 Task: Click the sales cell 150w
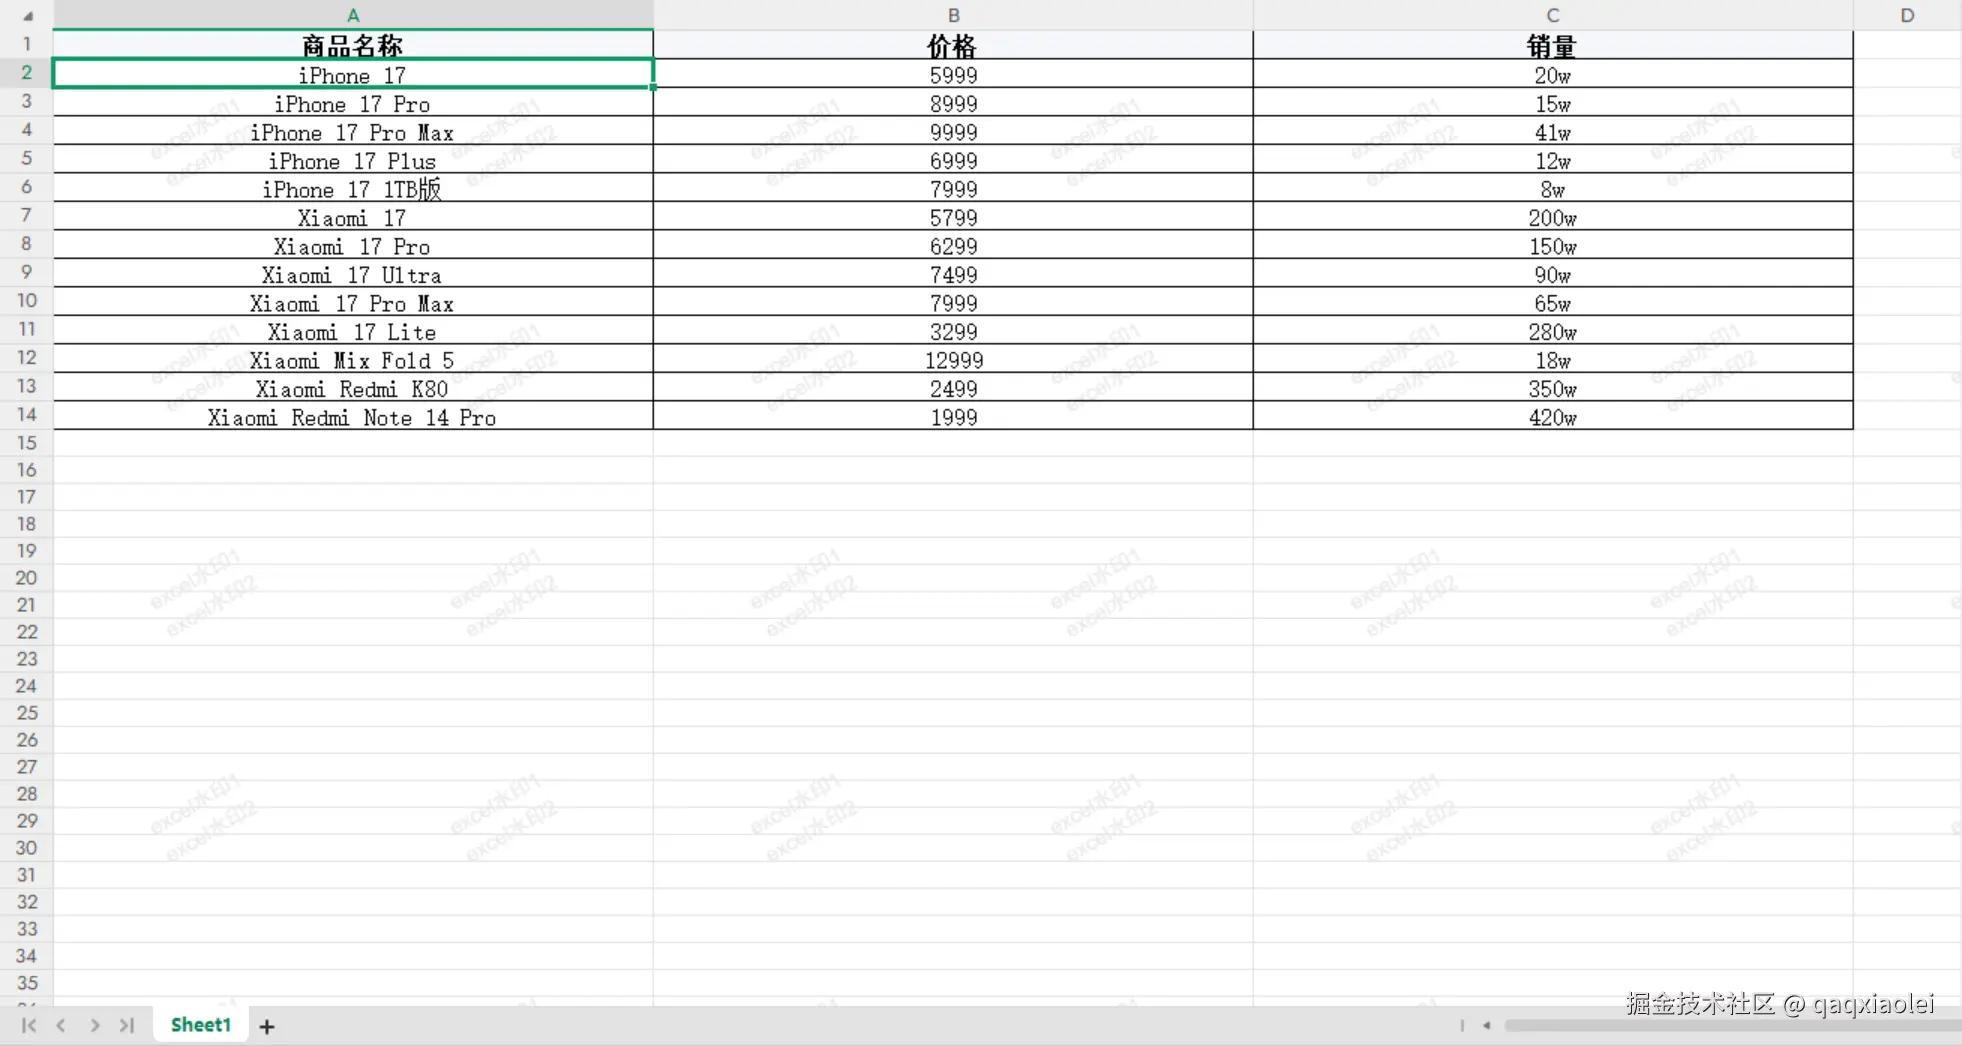point(1552,245)
